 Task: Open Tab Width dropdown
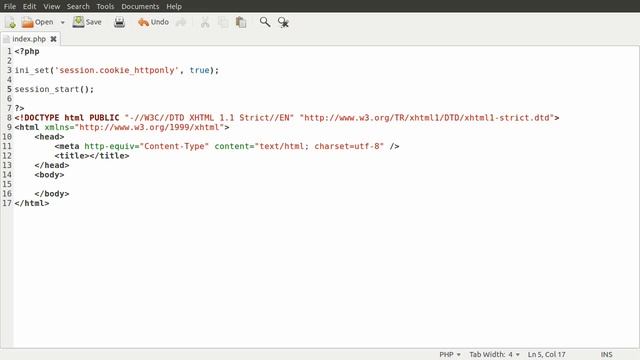pyautogui.click(x=494, y=354)
